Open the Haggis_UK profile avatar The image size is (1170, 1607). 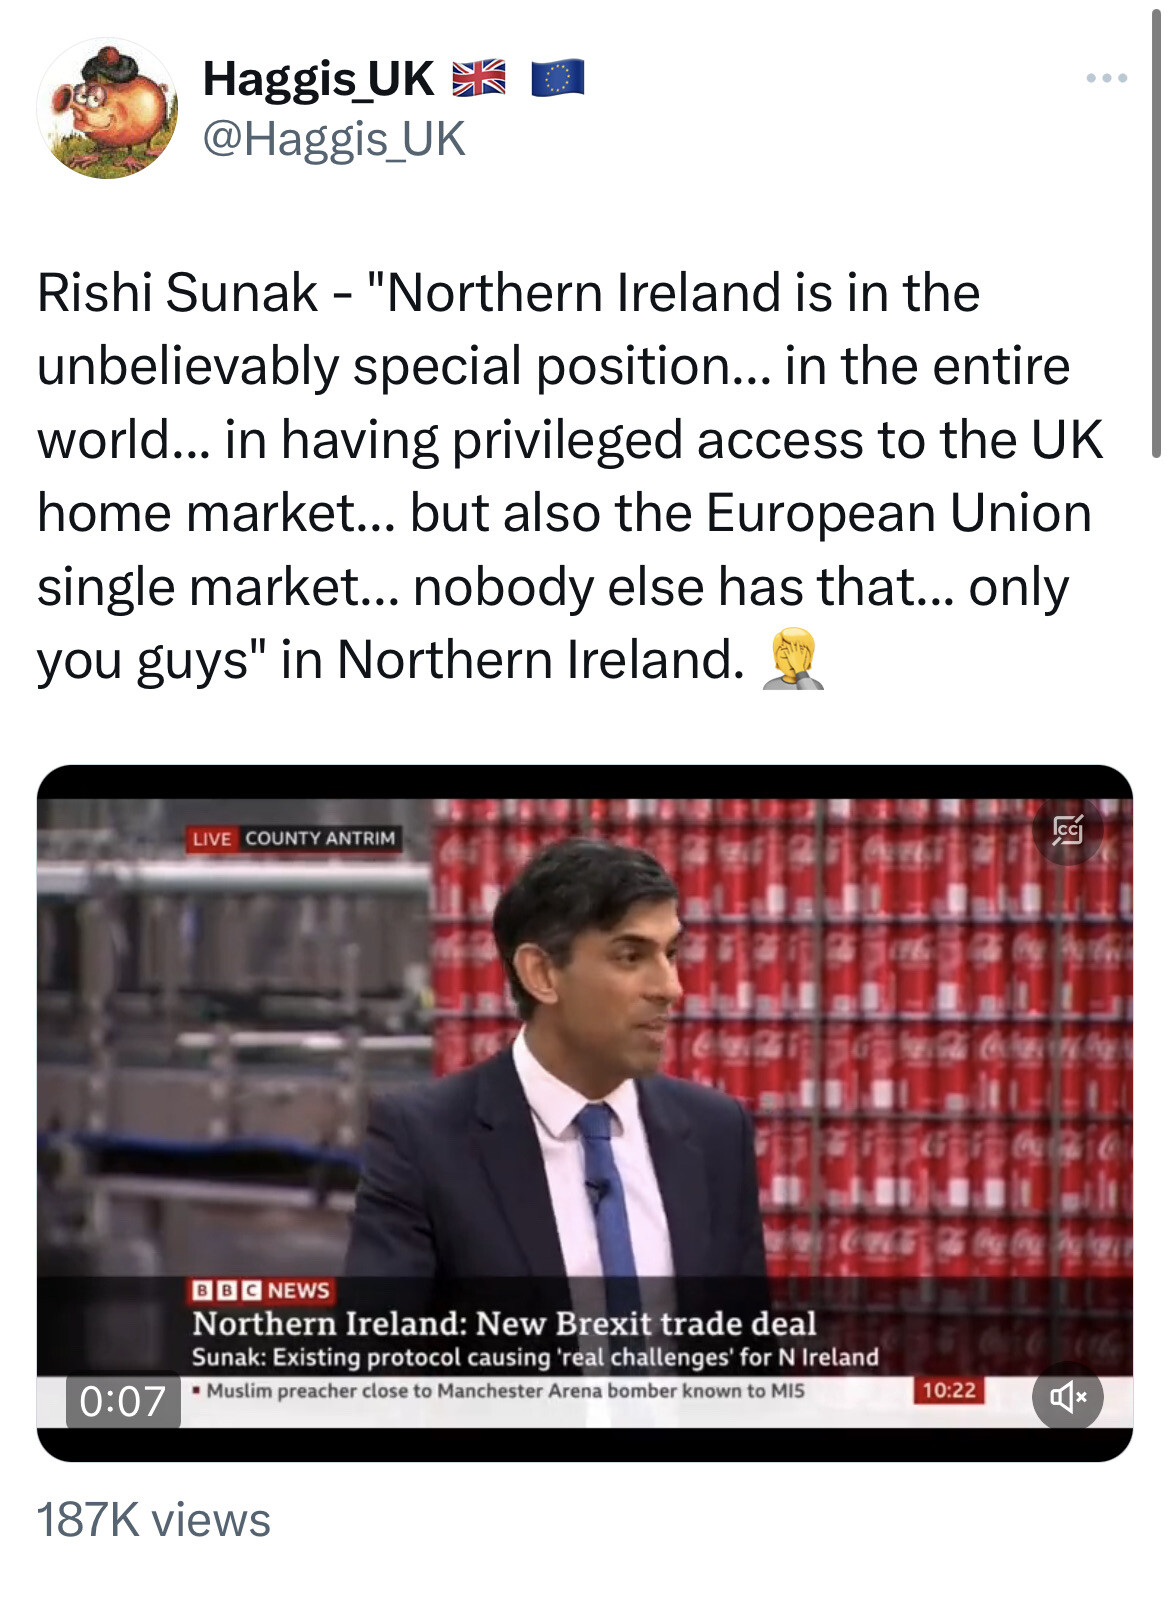coord(107,108)
